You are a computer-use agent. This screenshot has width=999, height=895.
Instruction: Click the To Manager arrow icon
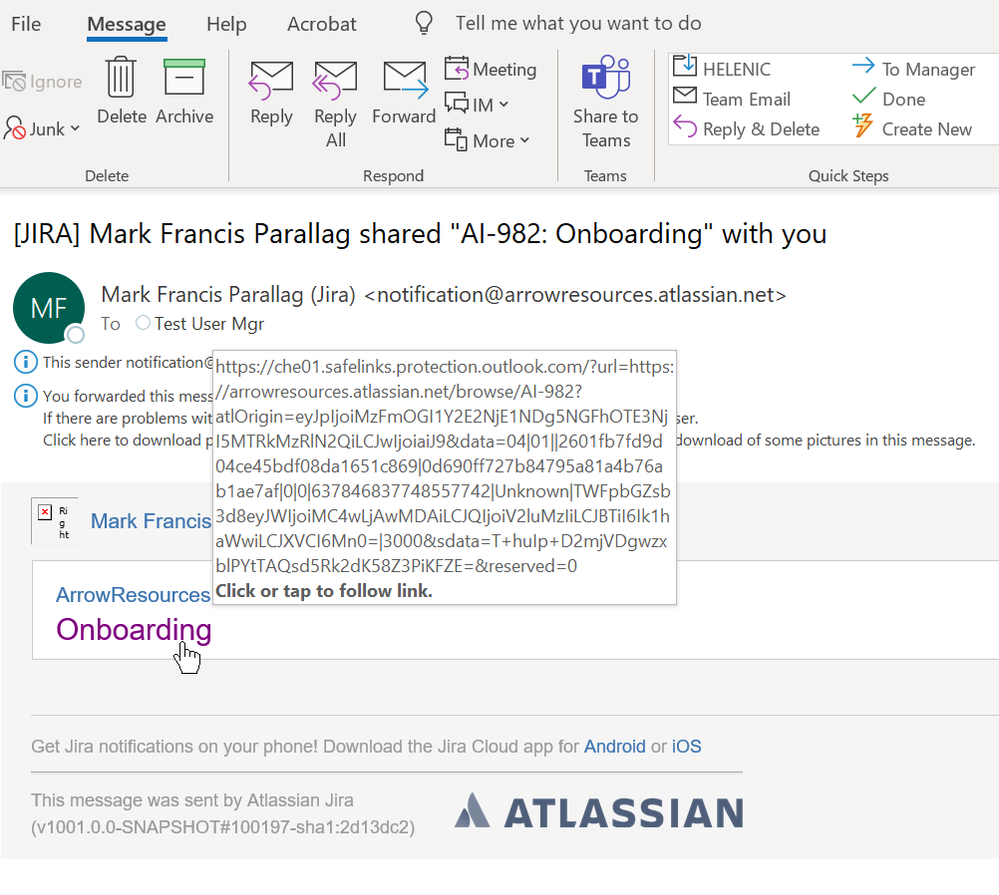coord(863,66)
